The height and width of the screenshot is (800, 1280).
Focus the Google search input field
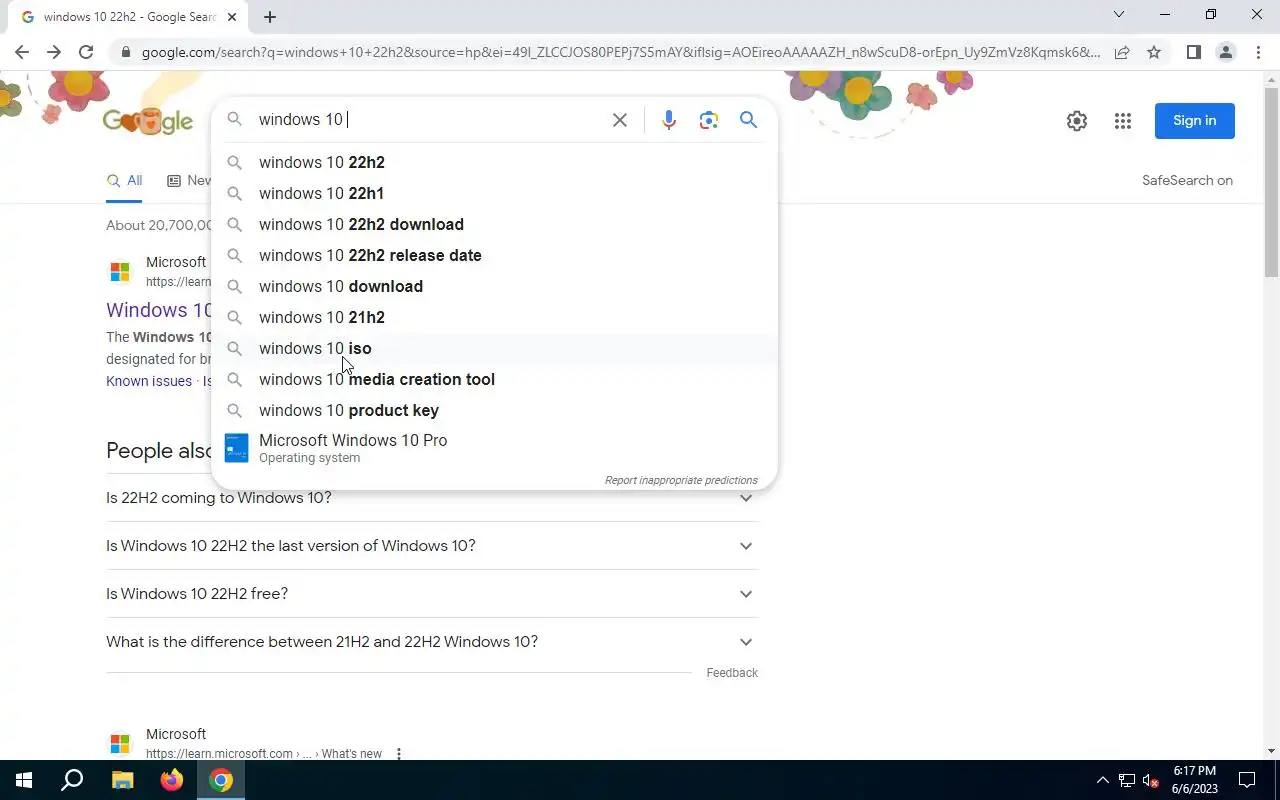(x=428, y=120)
